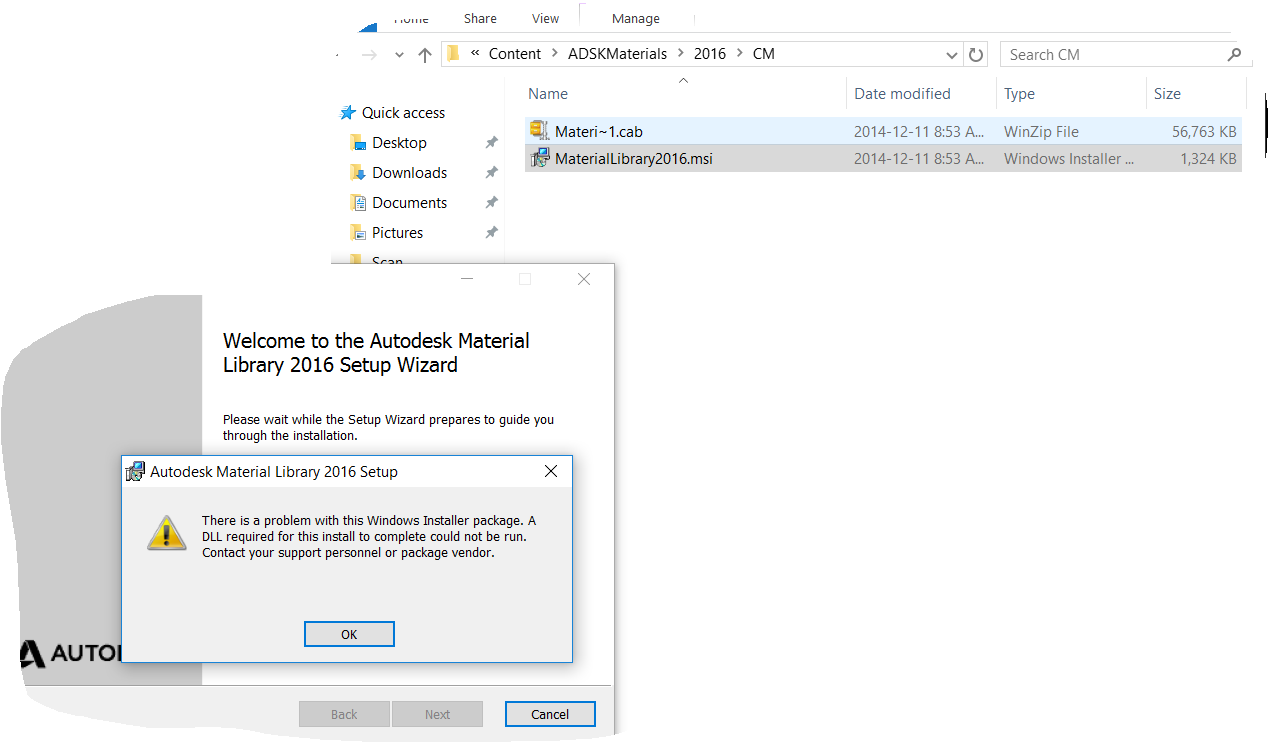Image resolution: width=1268 pixels, height=743 pixels.
Task: Click the CM breadcrumb in the address bar
Action: (x=764, y=54)
